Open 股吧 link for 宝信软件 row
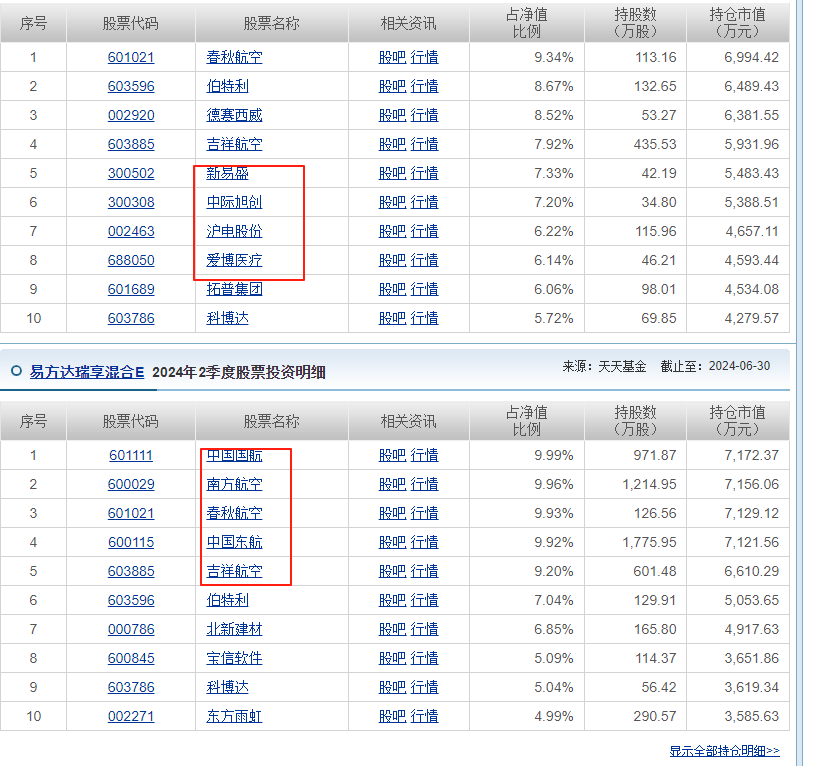This screenshot has width=816, height=766. pyautogui.click(x=392, y=659)
